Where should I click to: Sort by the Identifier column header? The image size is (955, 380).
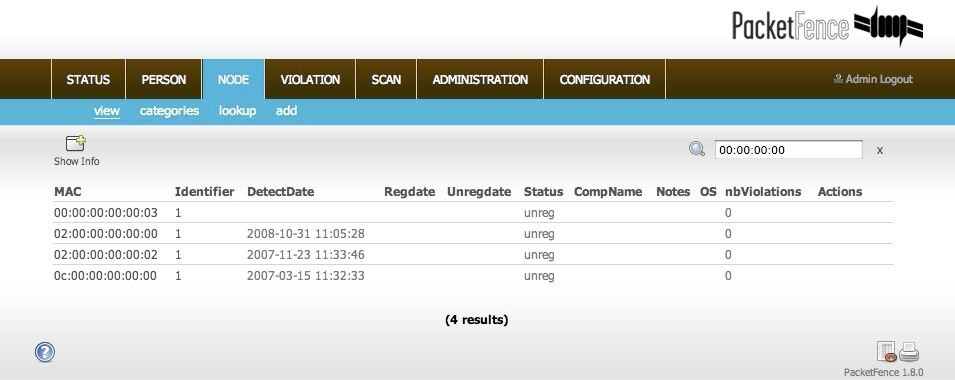205,192
